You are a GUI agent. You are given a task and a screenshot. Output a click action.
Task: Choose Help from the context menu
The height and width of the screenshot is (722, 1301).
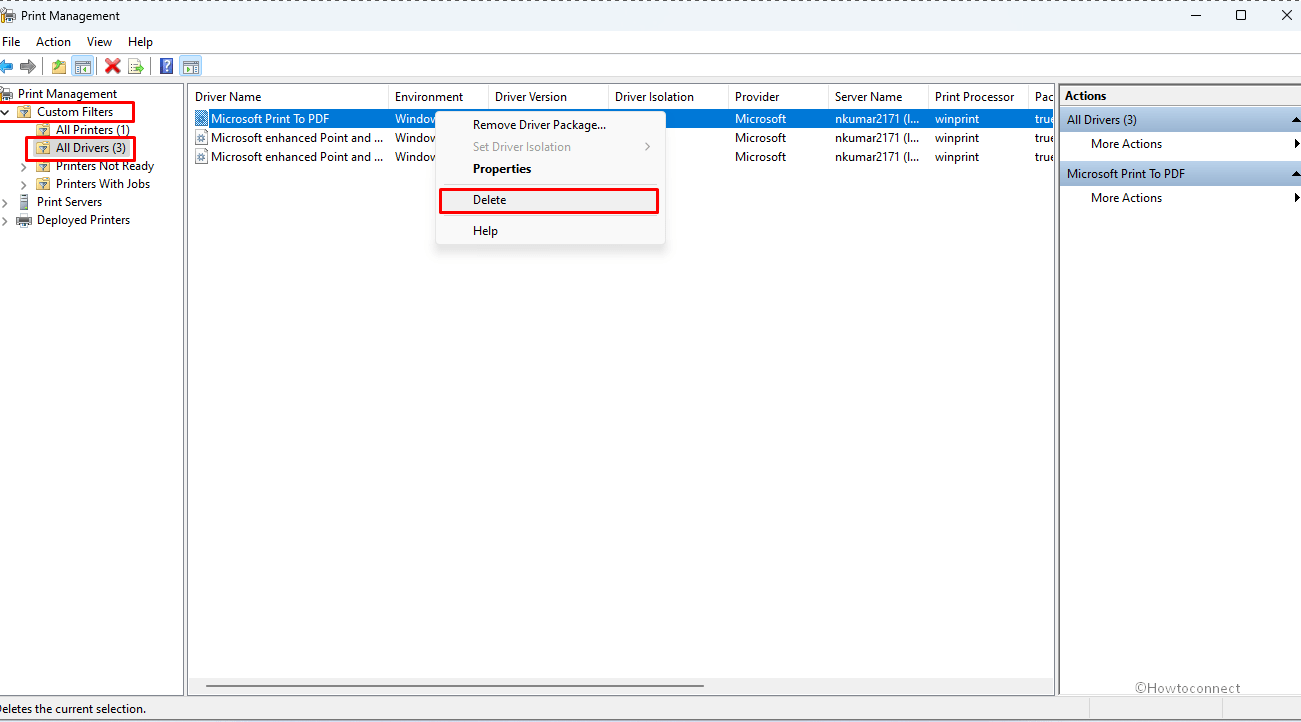point(550,231)
